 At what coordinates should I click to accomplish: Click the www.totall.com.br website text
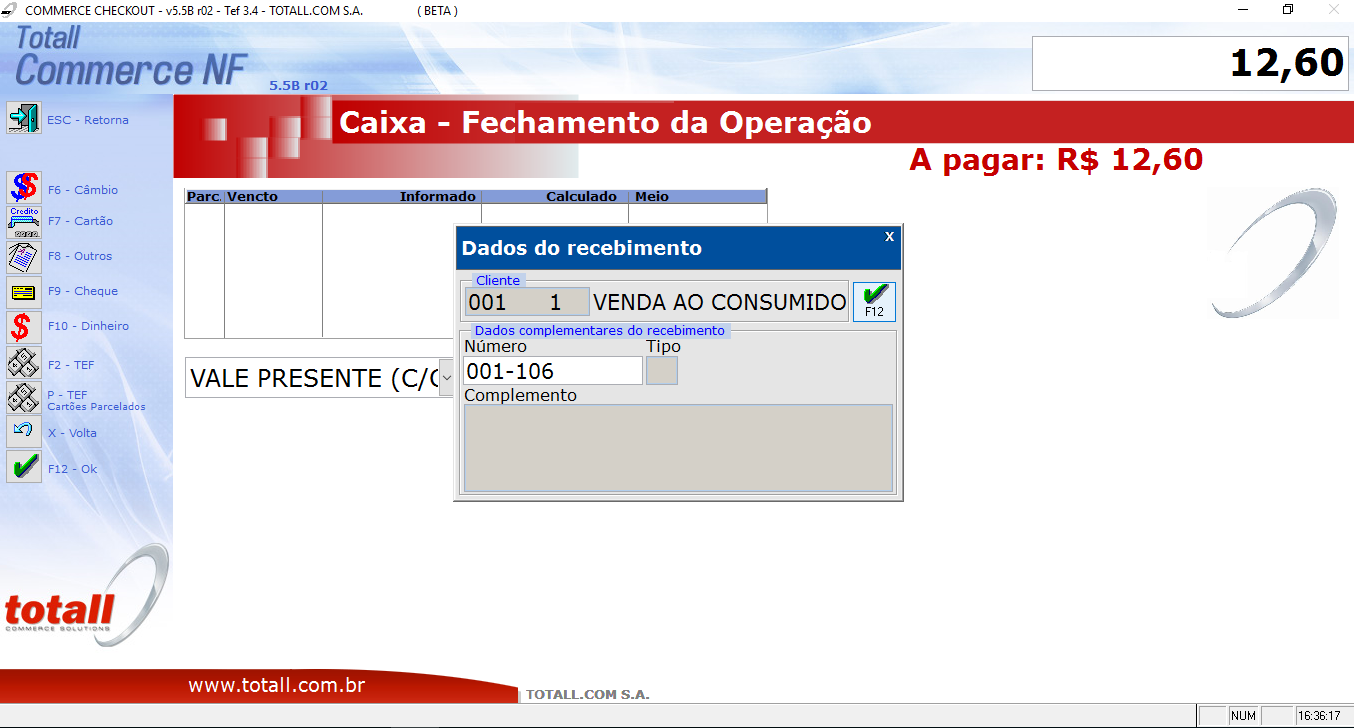(276, 686)
